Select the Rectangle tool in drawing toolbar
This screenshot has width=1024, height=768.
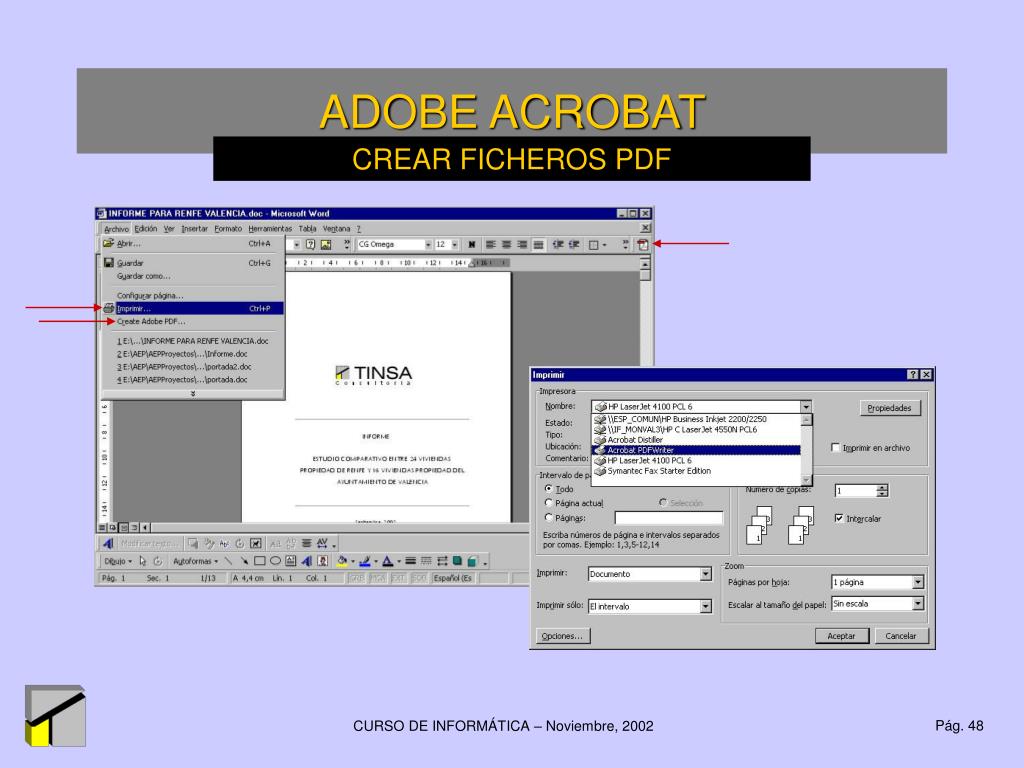coord(259,561)
